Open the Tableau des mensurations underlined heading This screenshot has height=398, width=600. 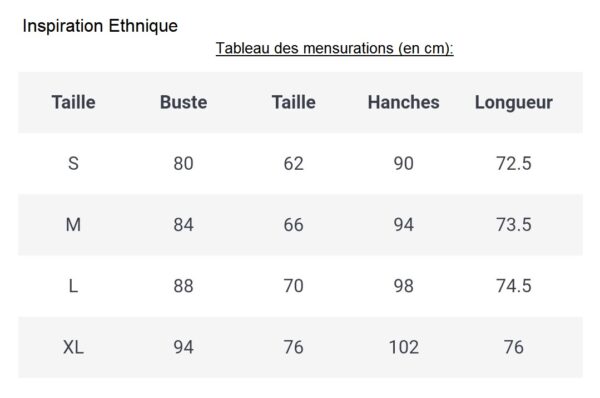[x=334, y=49]
